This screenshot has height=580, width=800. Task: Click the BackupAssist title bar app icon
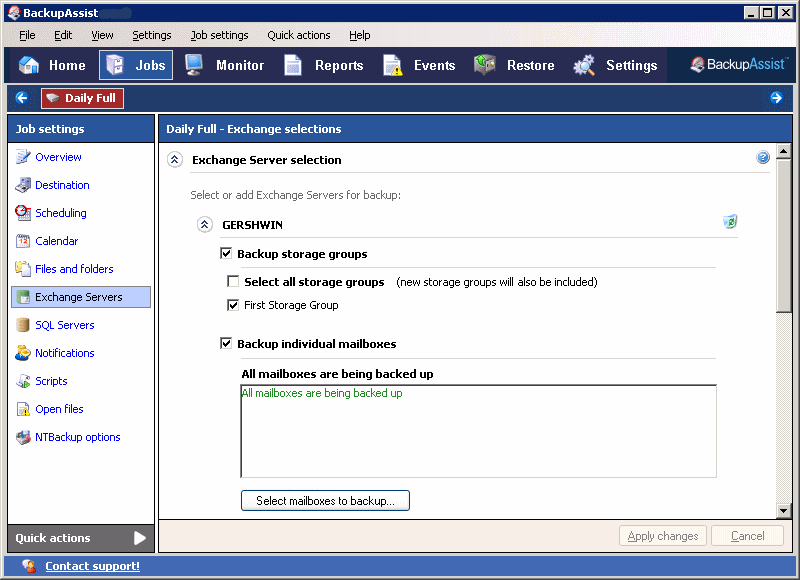(x=14, y=13)
